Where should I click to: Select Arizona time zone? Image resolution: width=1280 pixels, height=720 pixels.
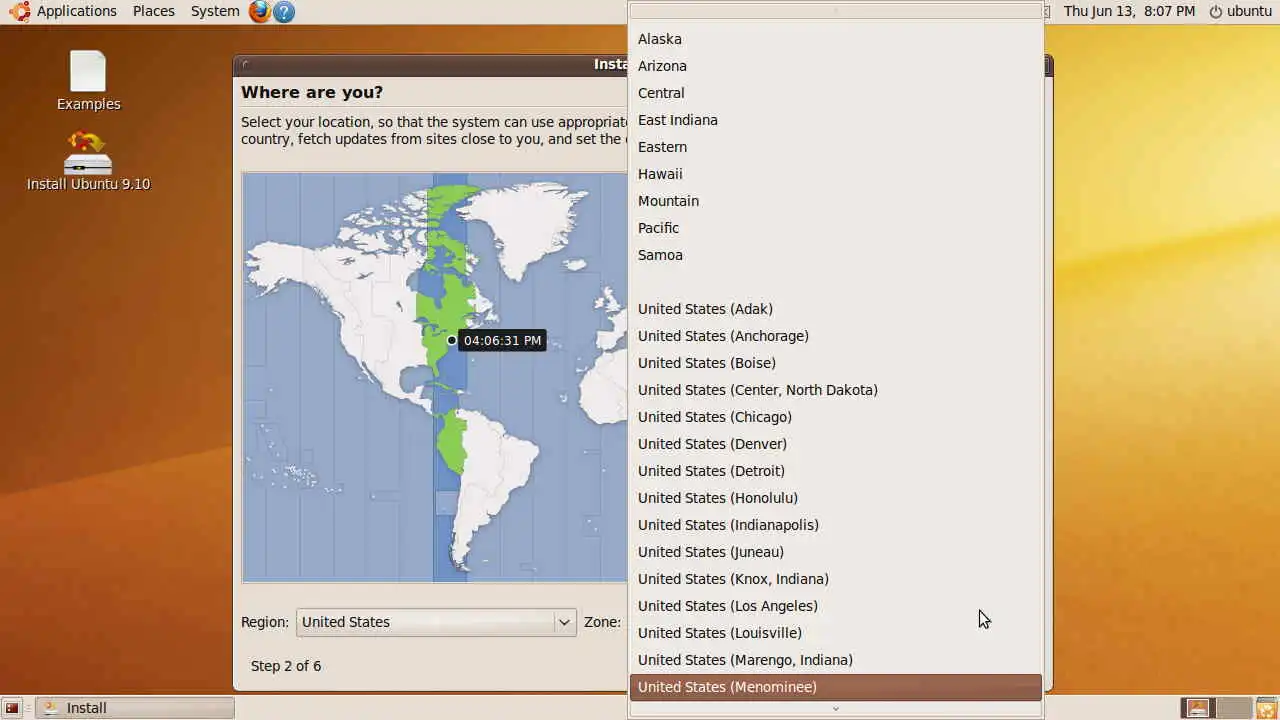point(835,66)
